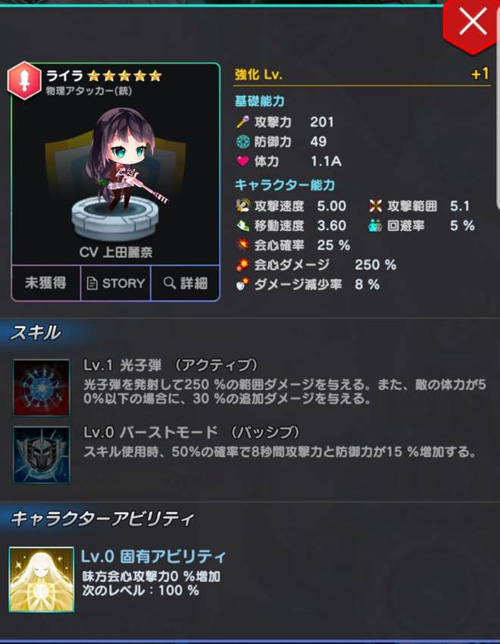Select the バーストモード passive skill icon
Viewport: 500px width, 644px height.
pyautogui.click(x=41, y=455)
